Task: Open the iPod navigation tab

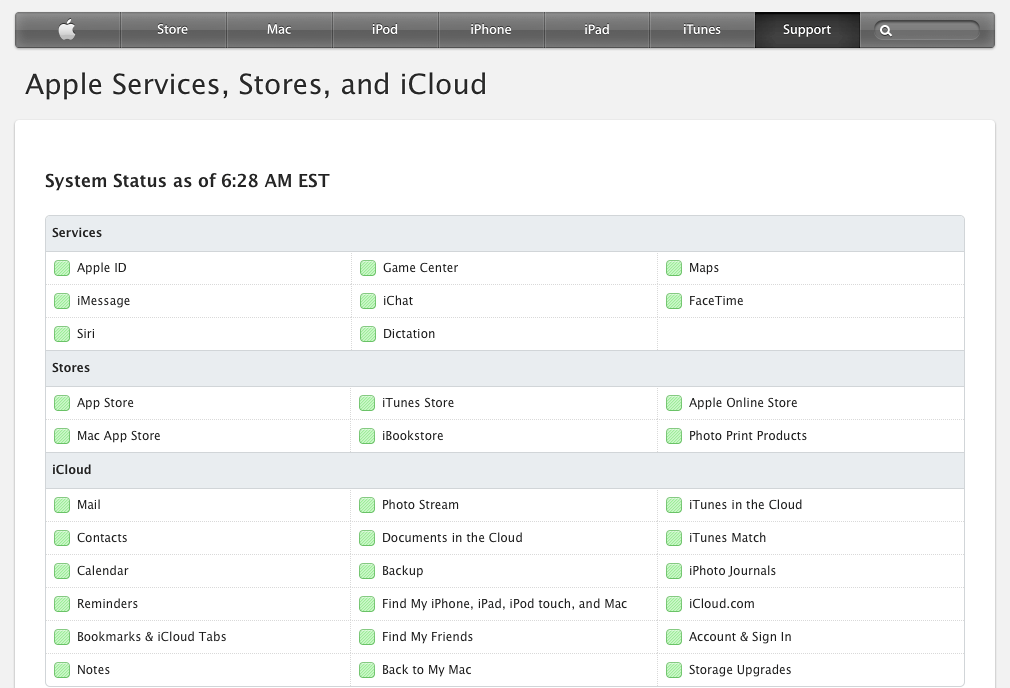Action: click(x=385, y=30)
